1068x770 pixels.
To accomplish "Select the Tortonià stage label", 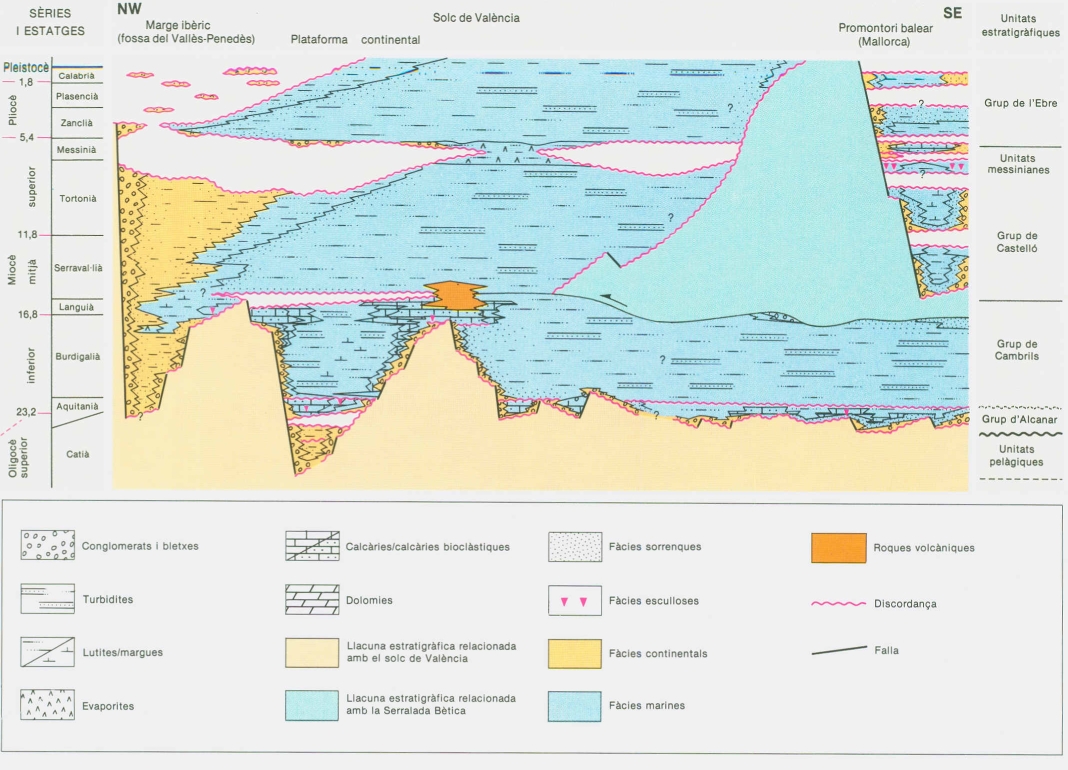I will click(x=78, y=199).
